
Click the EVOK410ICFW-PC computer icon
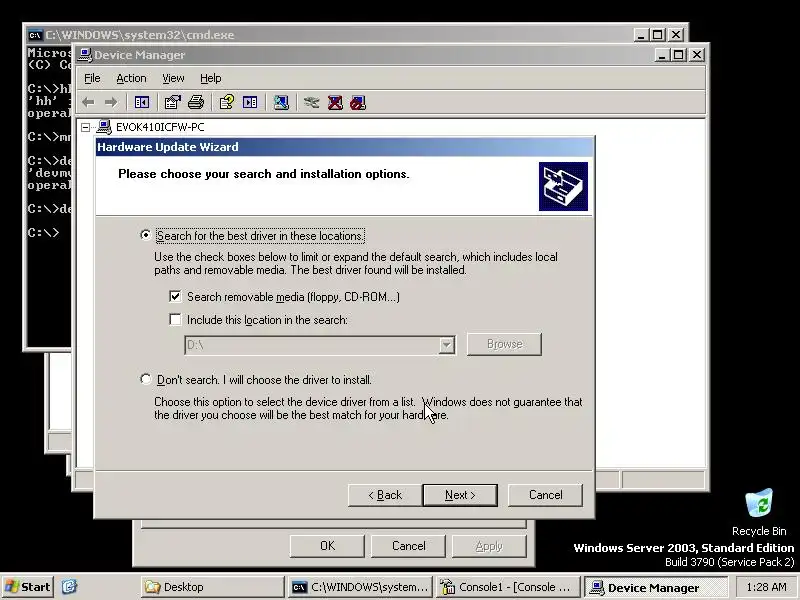[104, 127]
